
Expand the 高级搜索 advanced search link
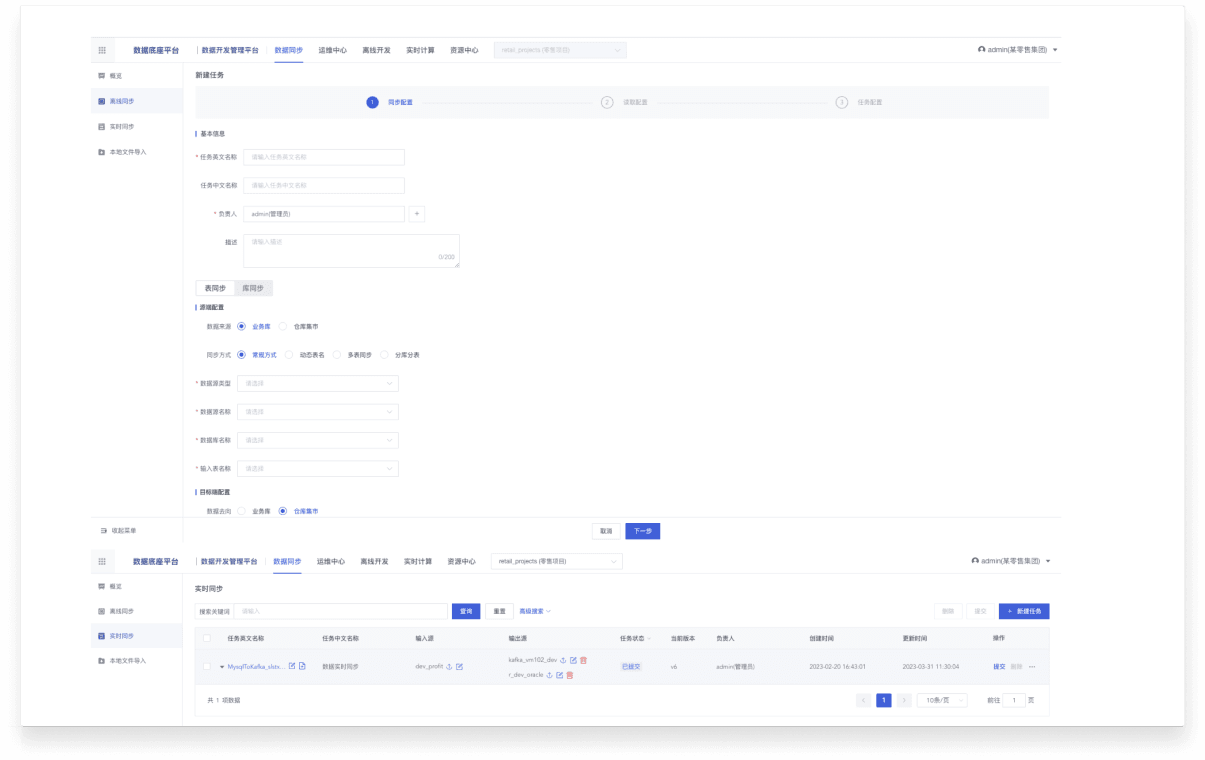pyautogui.click(x=535, y=611)
